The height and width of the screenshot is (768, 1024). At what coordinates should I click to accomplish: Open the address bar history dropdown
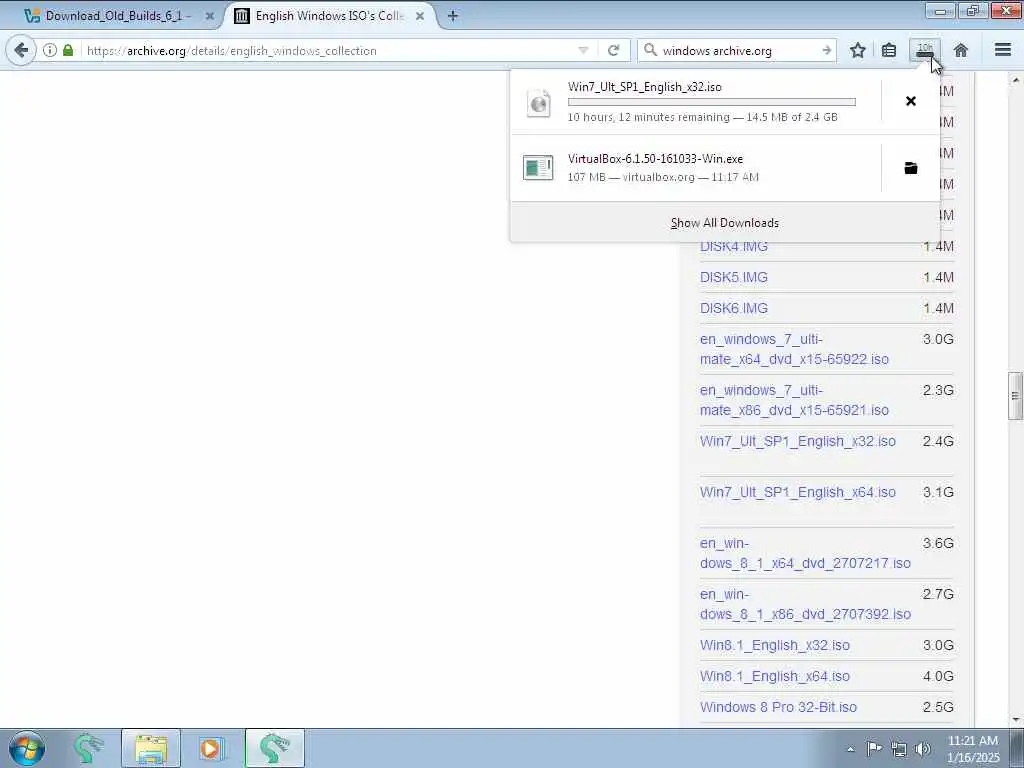tap(583, 50)
